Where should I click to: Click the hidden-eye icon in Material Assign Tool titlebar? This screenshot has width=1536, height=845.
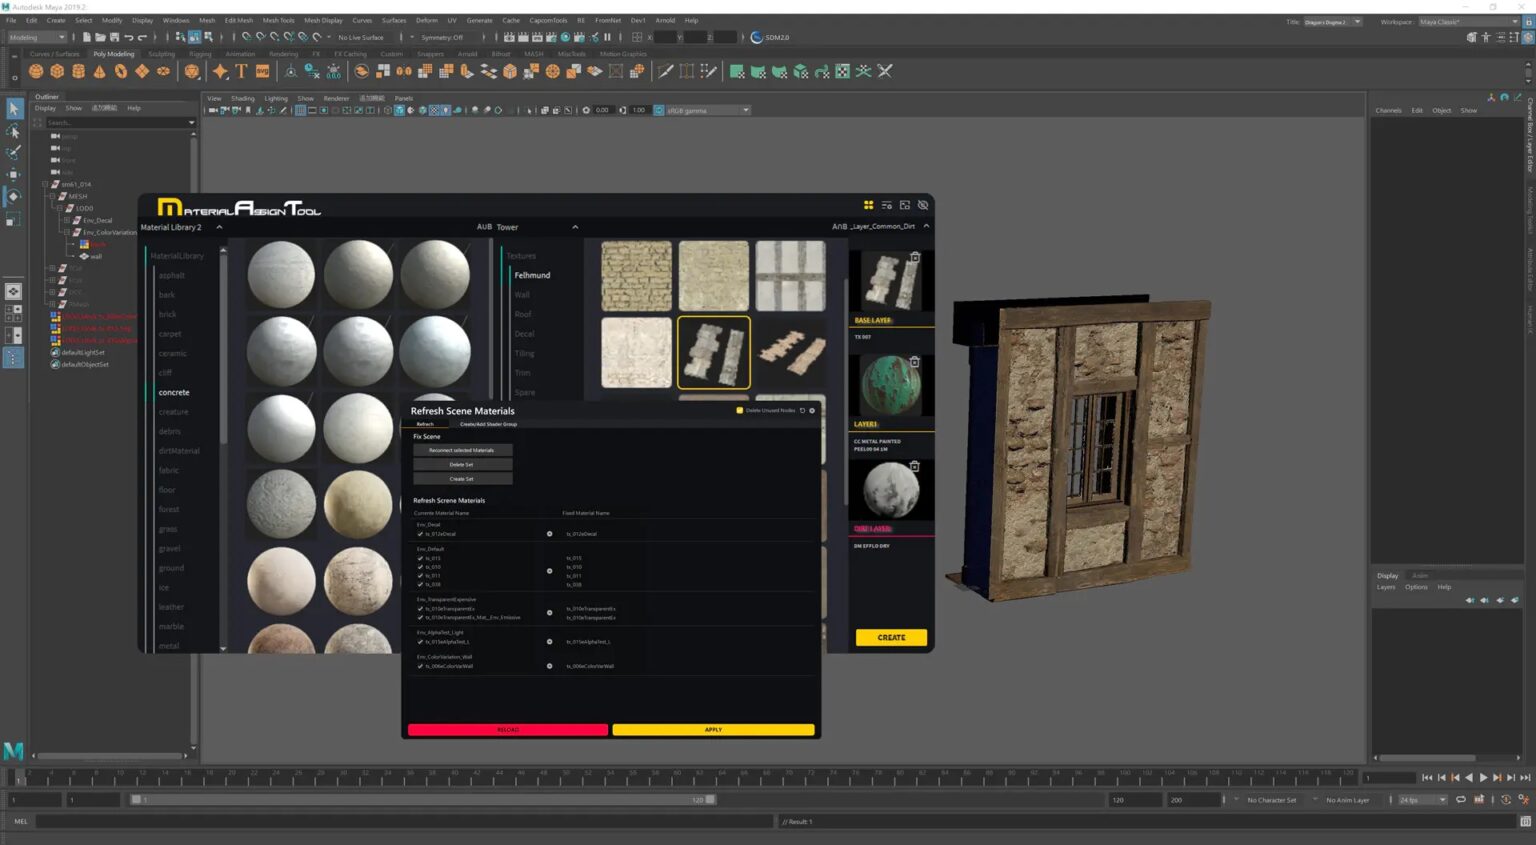pyautogui.click(x=922, y=205)
